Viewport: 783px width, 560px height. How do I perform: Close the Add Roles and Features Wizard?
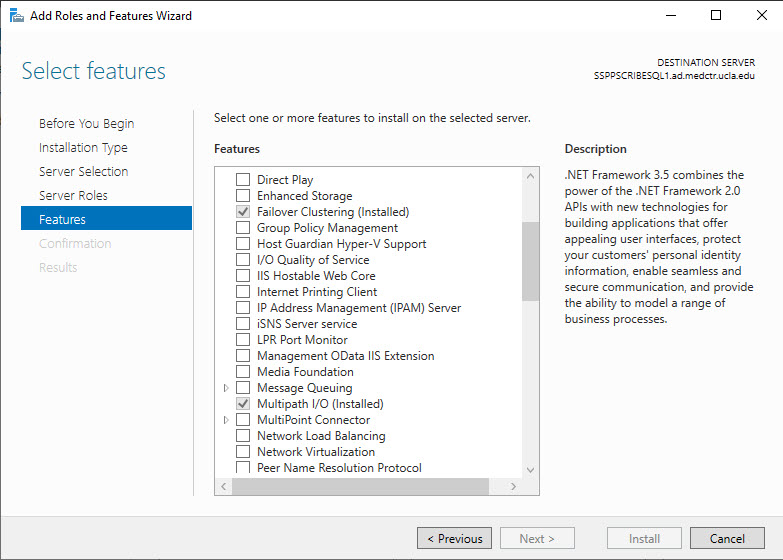(x=761, y=15)
